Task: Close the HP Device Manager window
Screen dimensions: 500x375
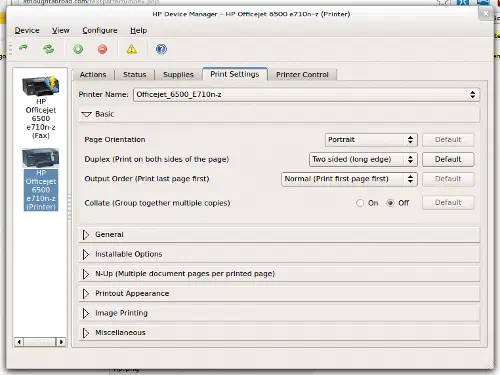Action: pos(486,14)
